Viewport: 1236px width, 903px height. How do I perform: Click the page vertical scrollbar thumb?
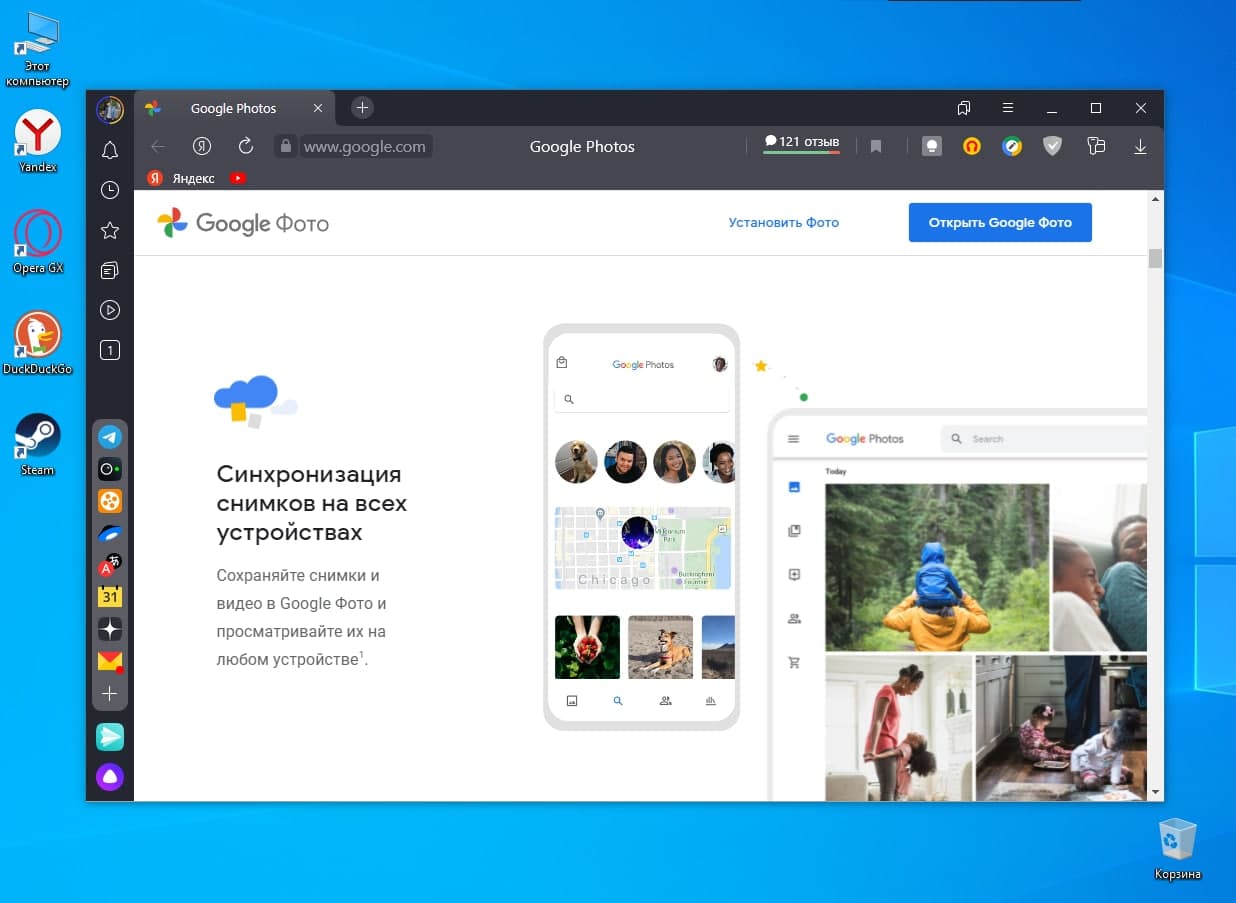pyautogui.click(x=1155, y=258)
